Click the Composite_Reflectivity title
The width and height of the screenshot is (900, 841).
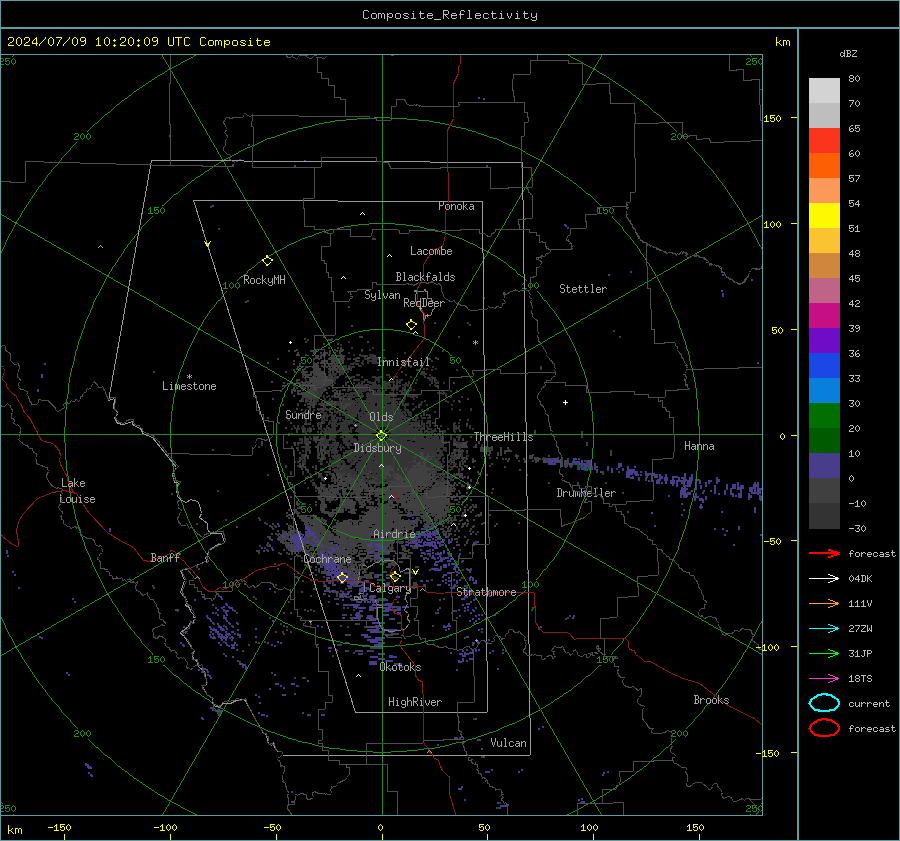450,15
